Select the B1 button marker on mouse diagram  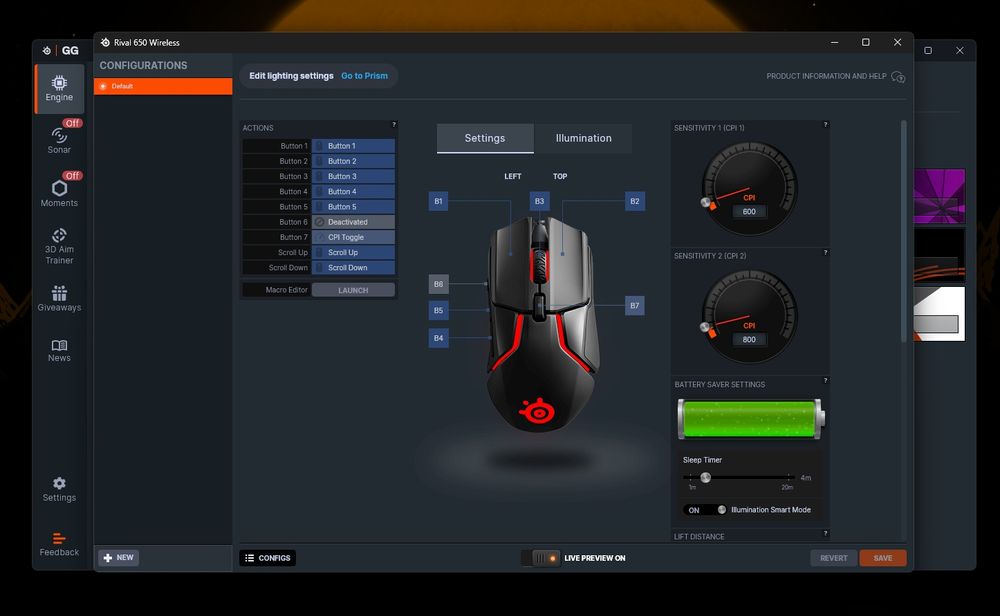[438, 201]
